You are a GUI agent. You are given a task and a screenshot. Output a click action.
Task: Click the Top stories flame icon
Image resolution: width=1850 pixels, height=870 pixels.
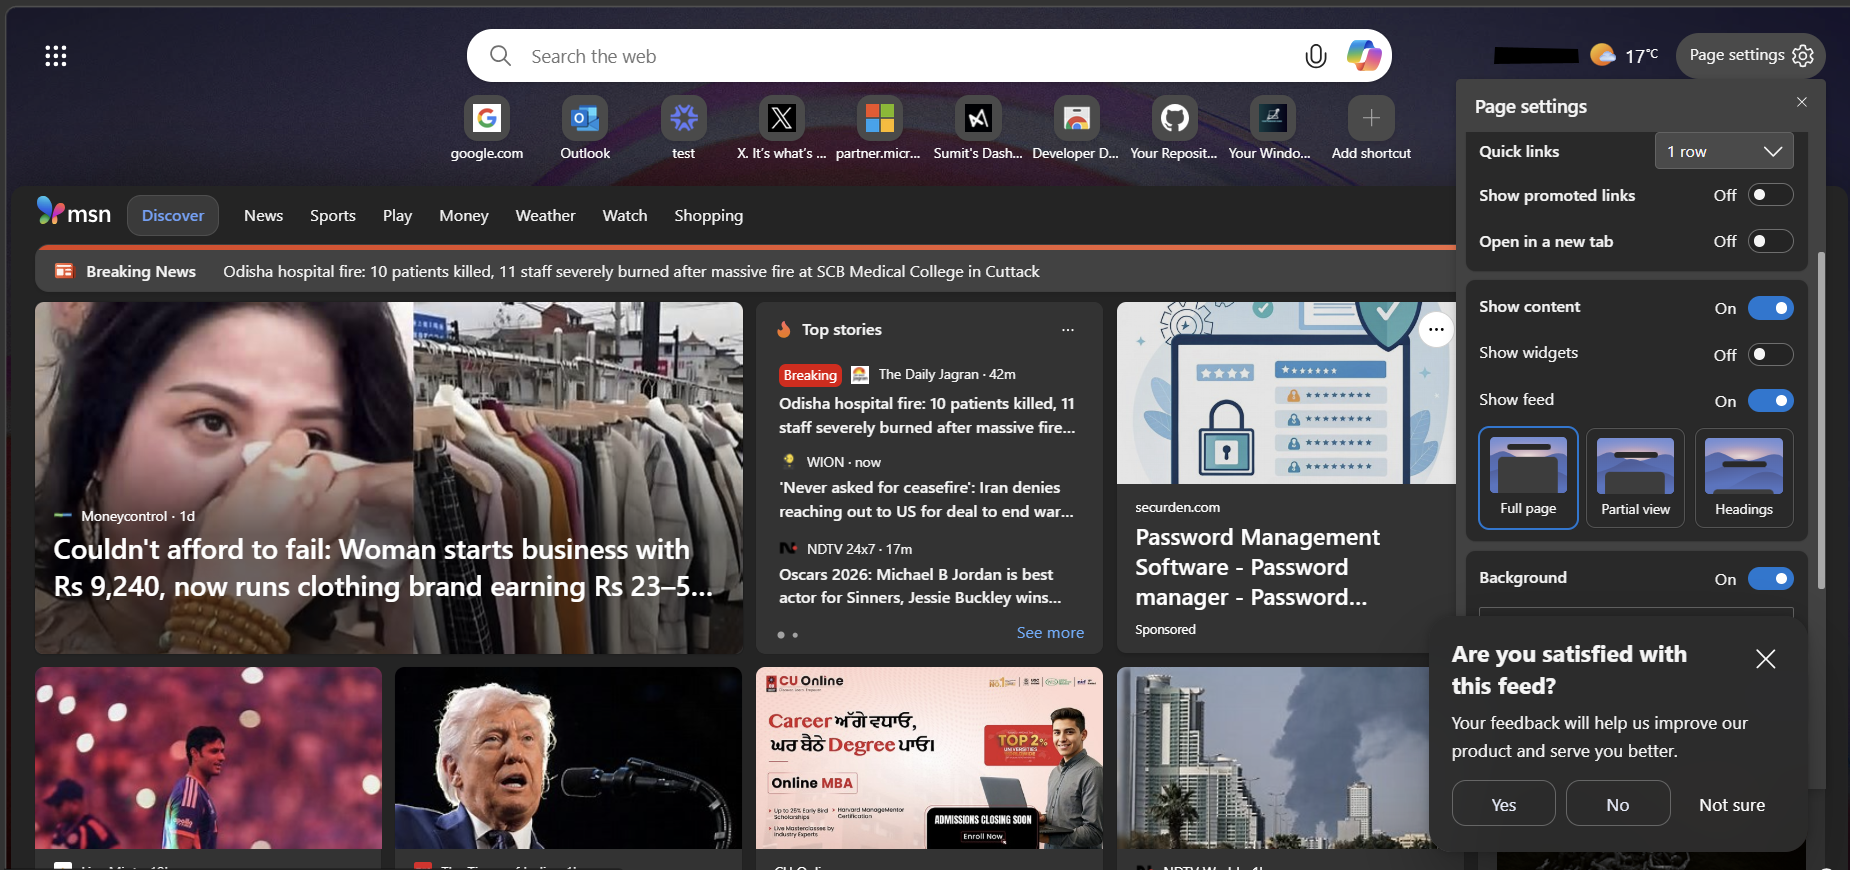pyautogui.click(x=784, y=329)
